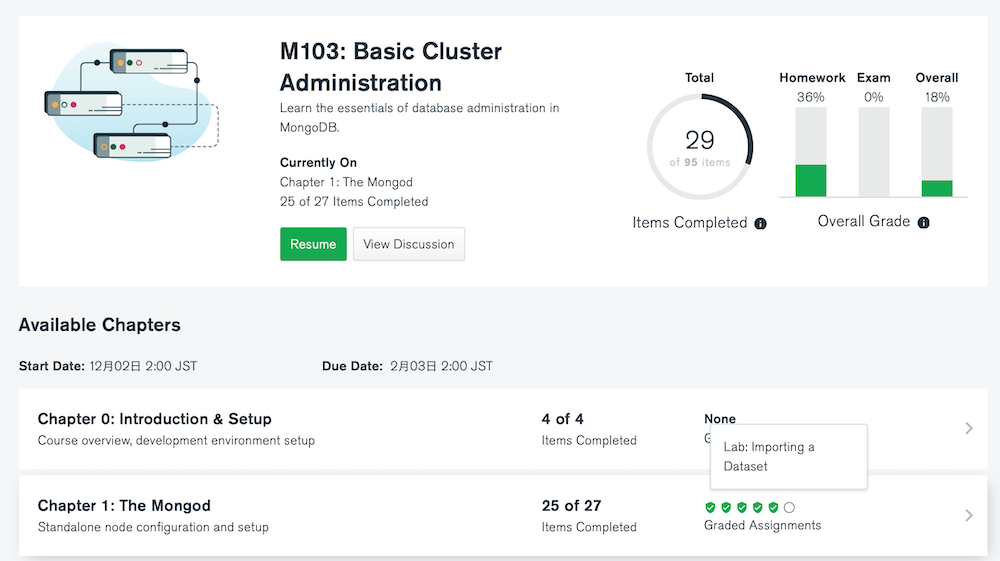Open Chapter 1: The Mongod
Image resolution: width=1000 pixels, height=561 pixels.
(124, 506)
